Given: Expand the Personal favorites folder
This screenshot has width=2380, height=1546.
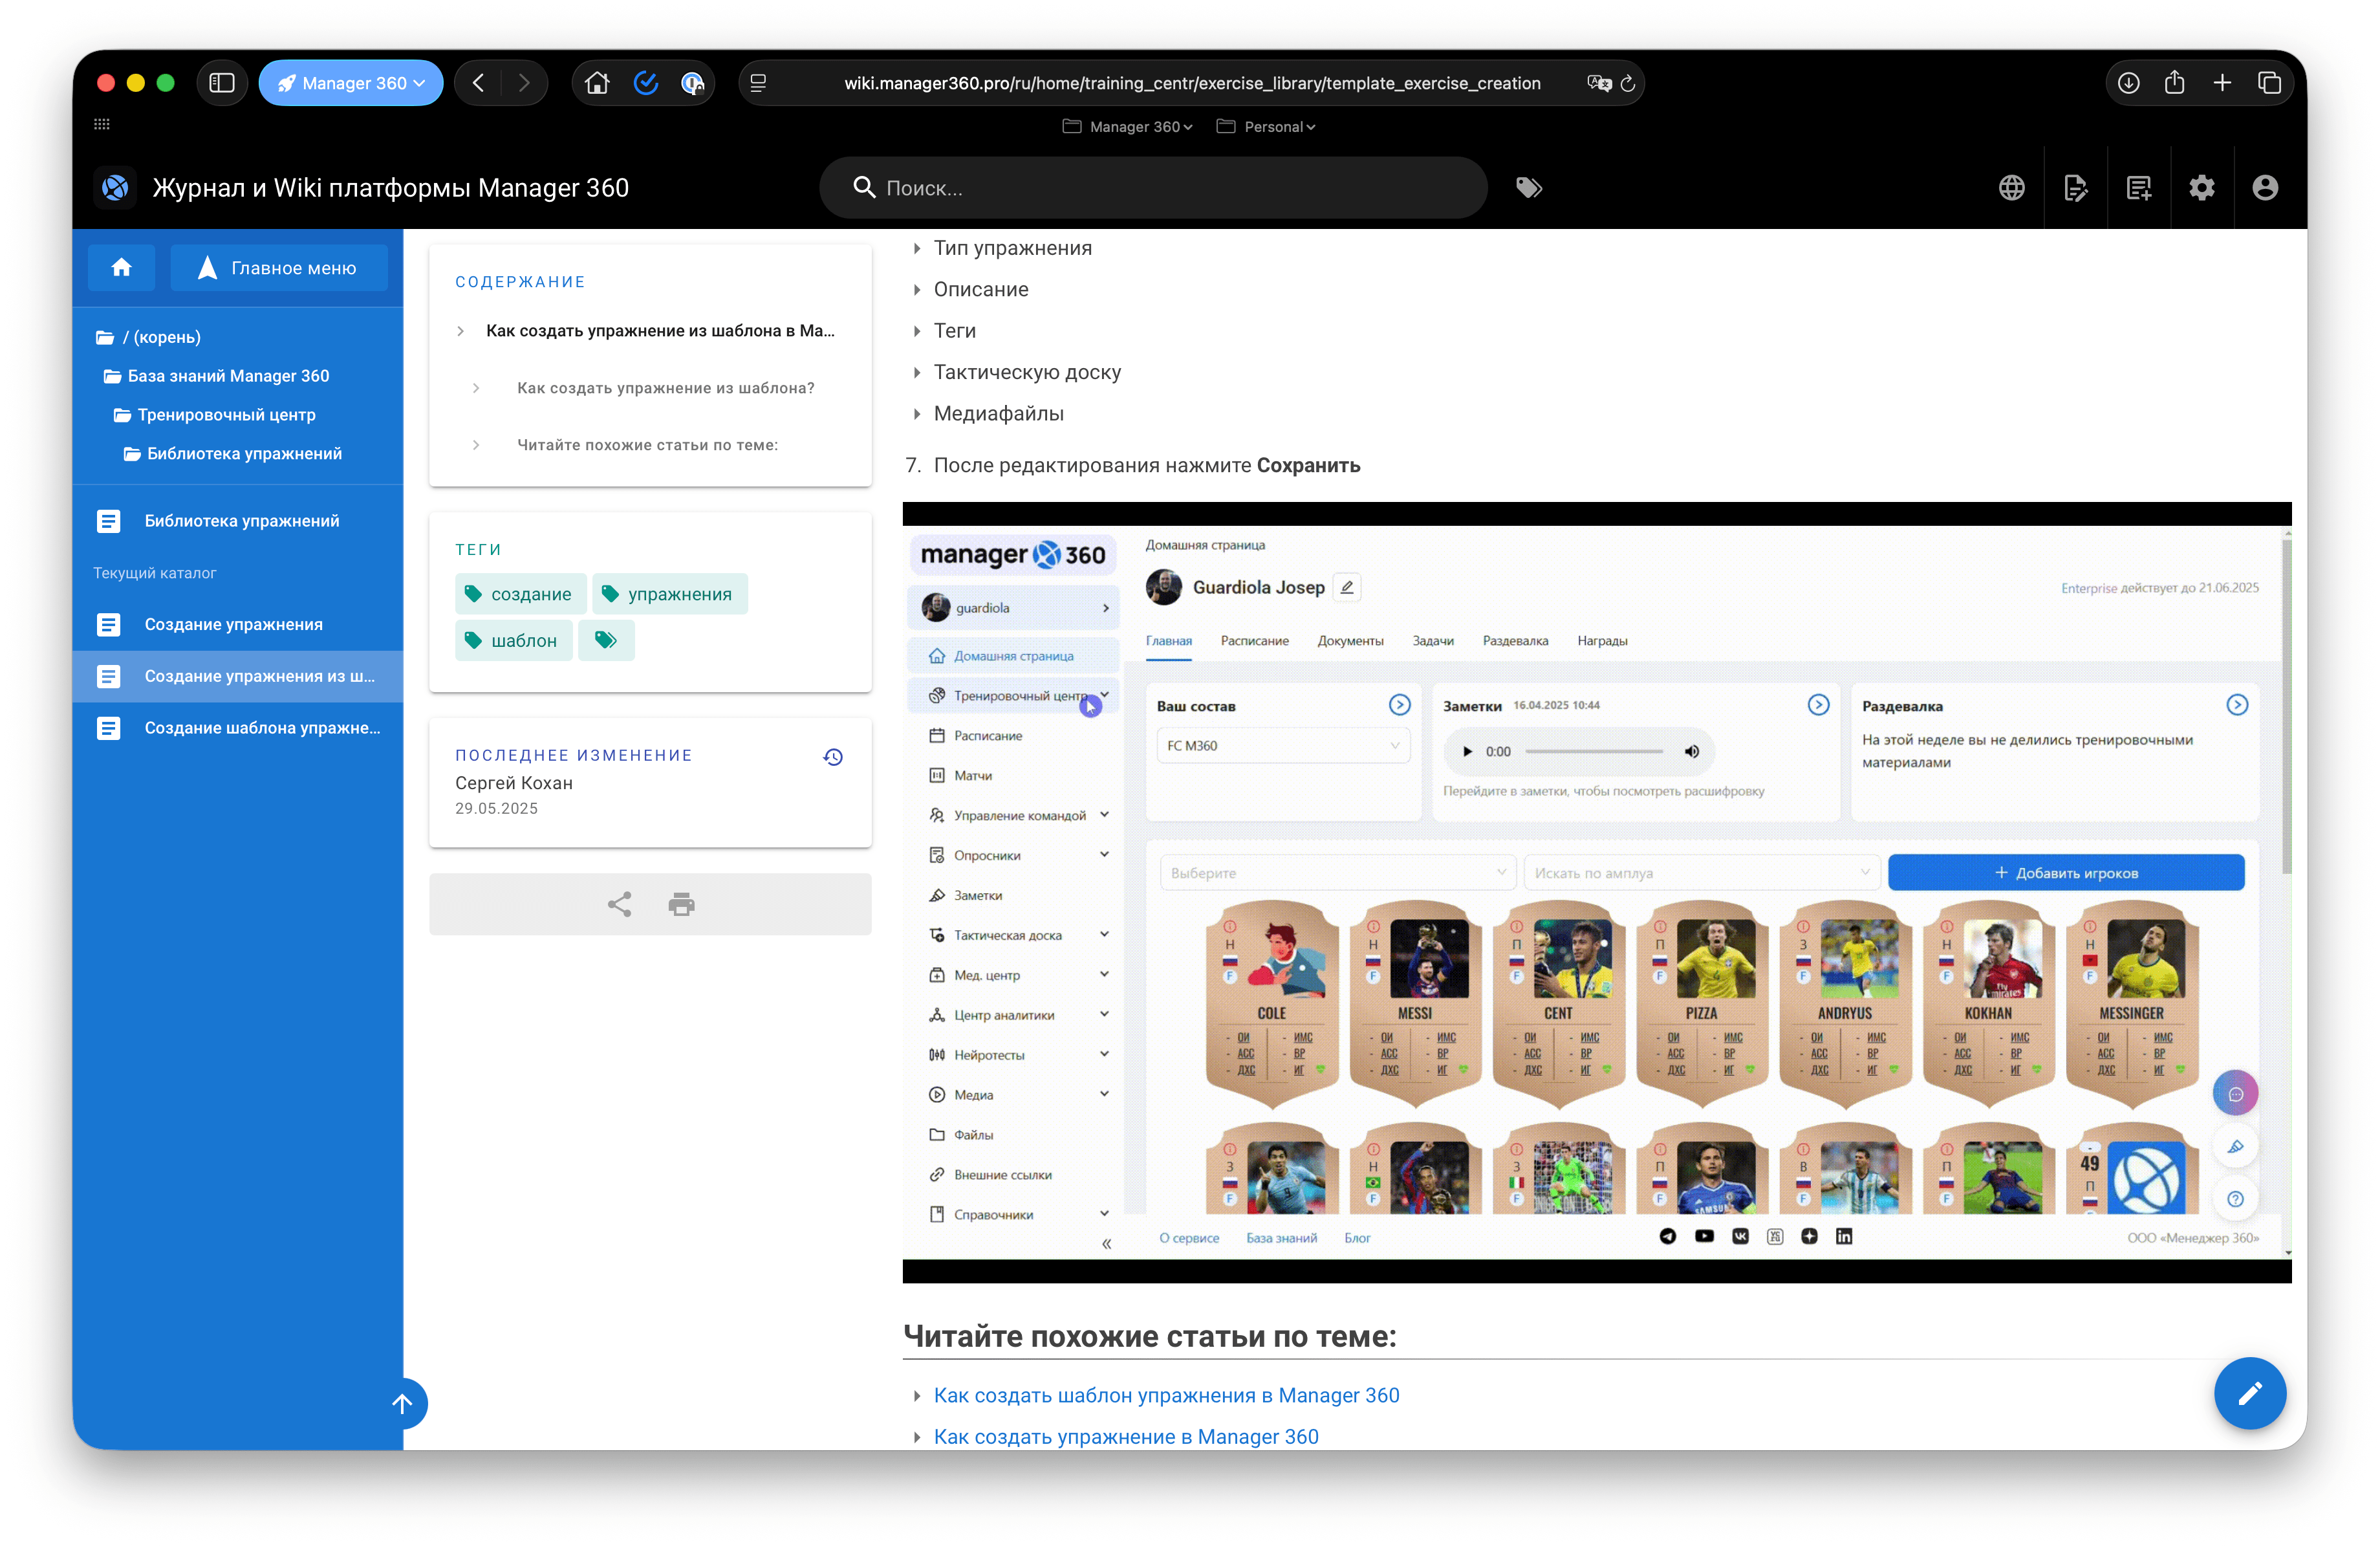Looking at the screenshot, I should tap(1266, 127).
